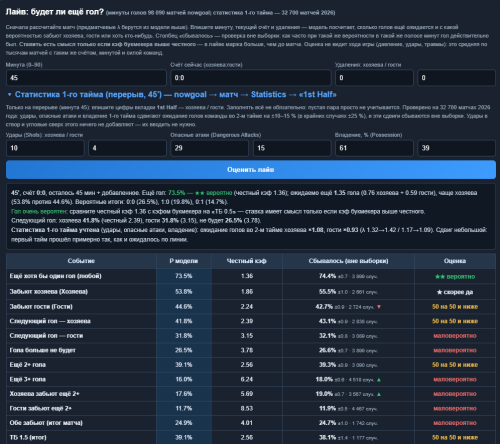Select the «Ещё 2+ гола» row label
The width and height of the screenshot is (500, 444).
pos(27,365)
